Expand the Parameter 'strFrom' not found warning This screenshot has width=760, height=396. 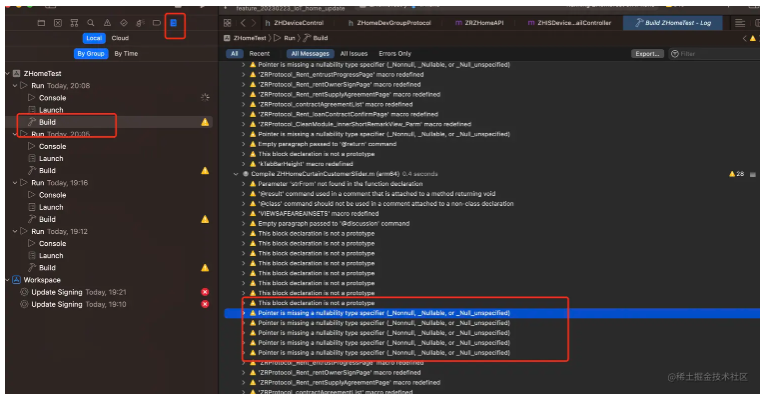(x=244, y=184)
